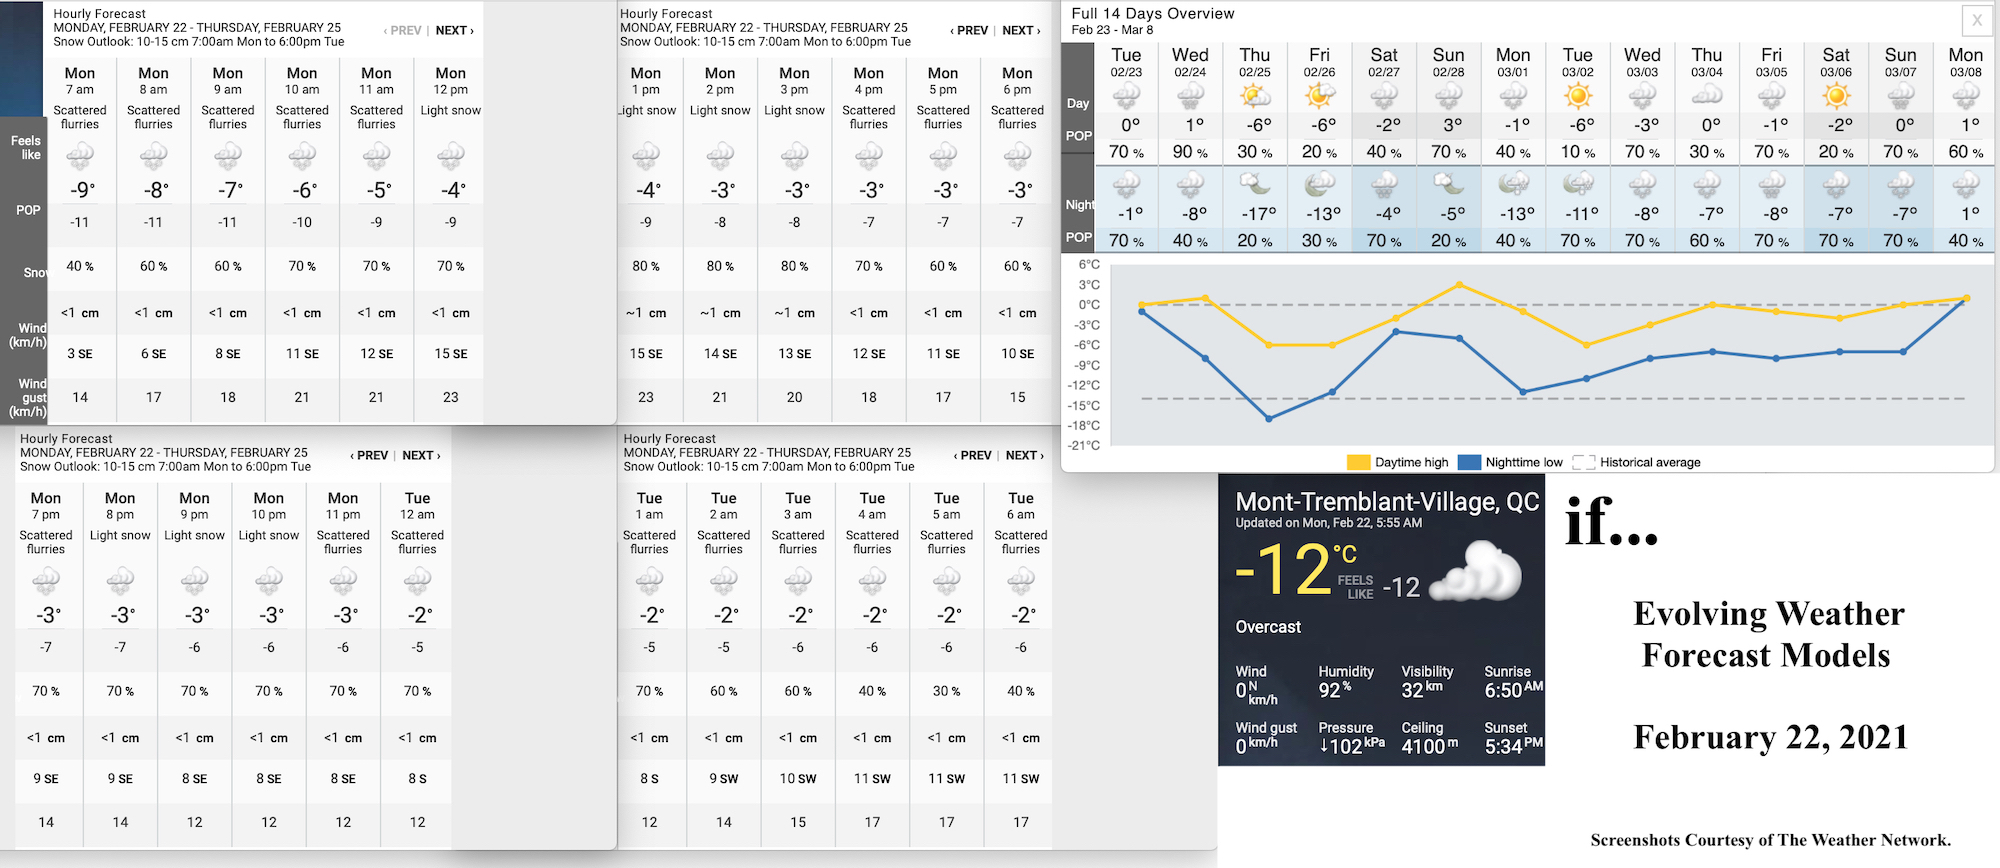Click the Thu 03/04 daytime cloud icon
This screenshot has width=2000, height=868.
pyautogui.click(x=1707, y=97)
